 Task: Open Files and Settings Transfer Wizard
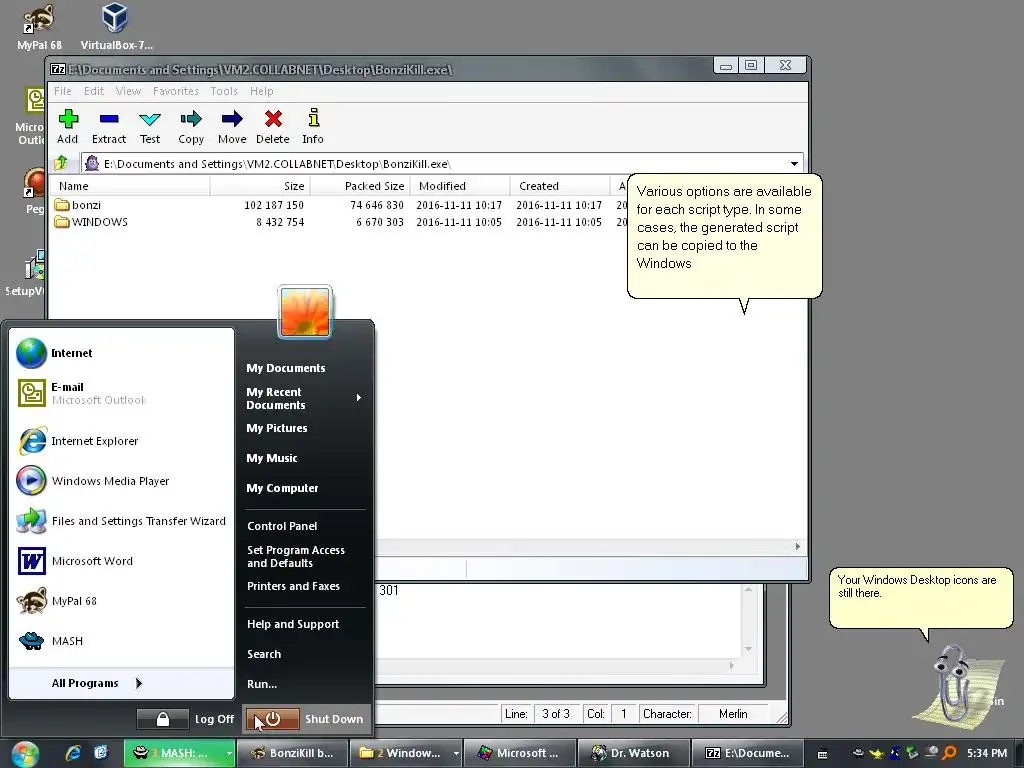(x=121, y=521)
